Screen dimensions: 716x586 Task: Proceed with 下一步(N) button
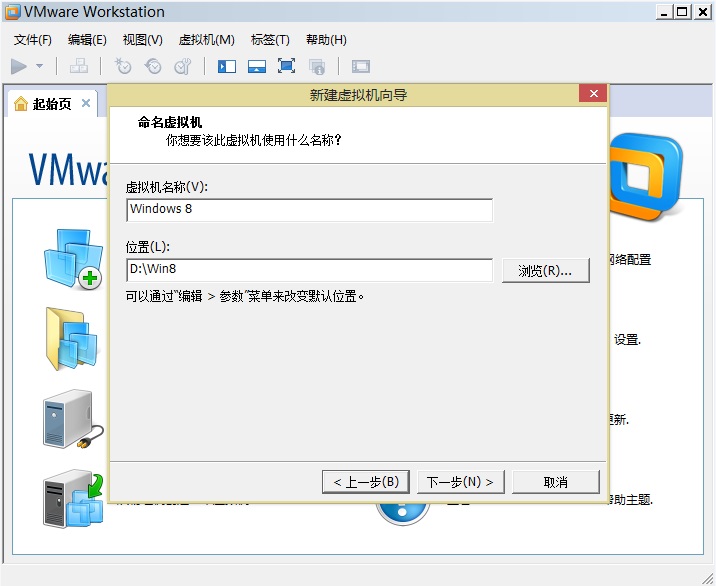(x=461, y=482)
